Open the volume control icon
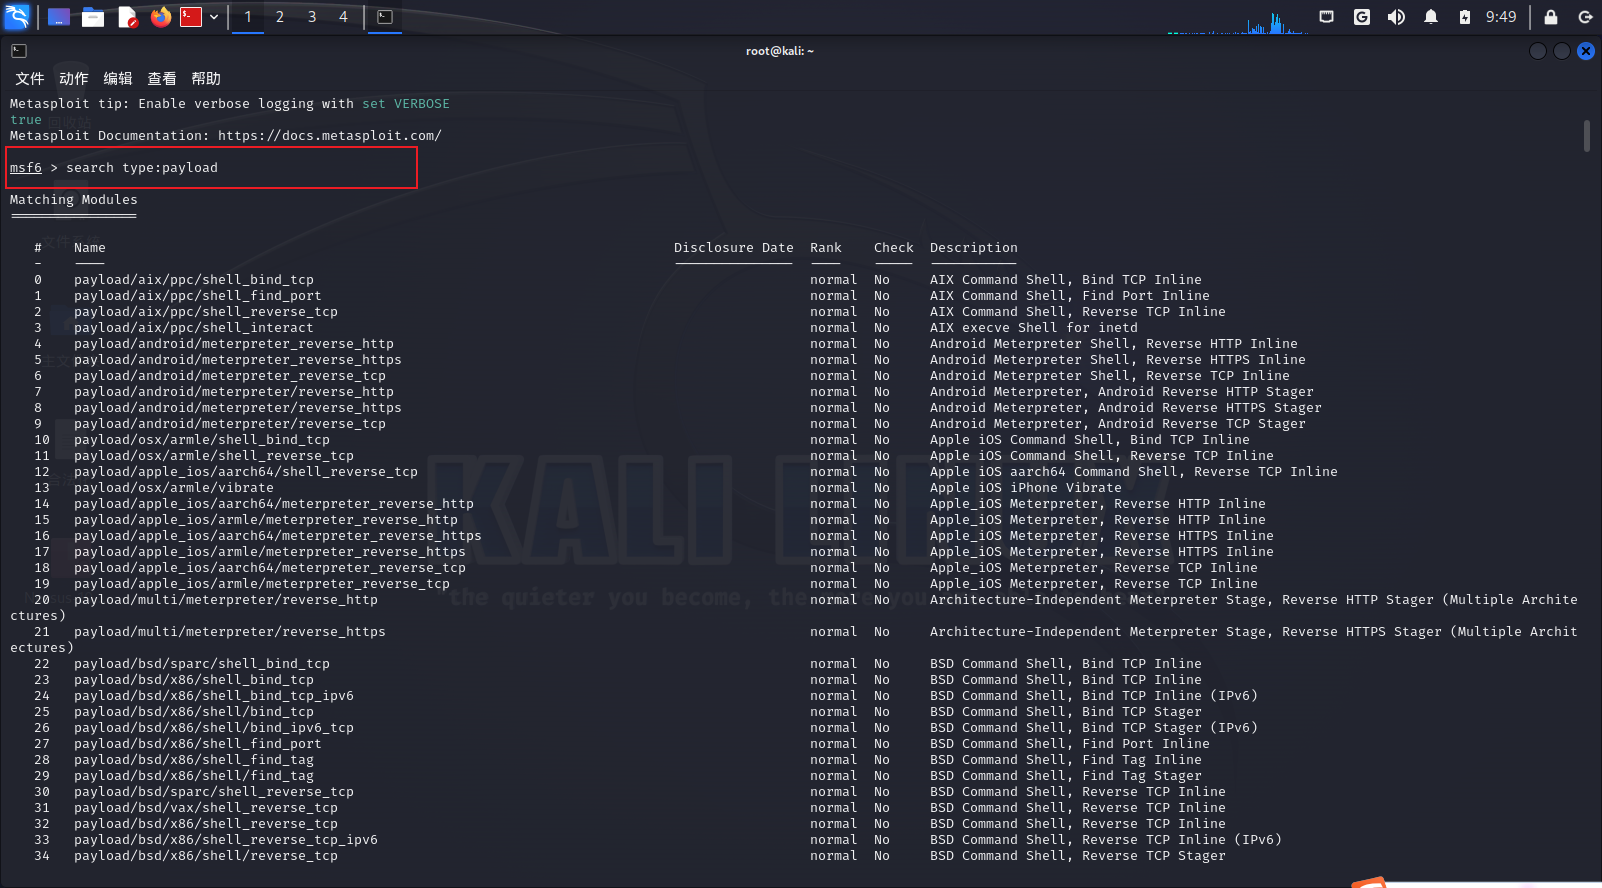 pos(1396,17)
